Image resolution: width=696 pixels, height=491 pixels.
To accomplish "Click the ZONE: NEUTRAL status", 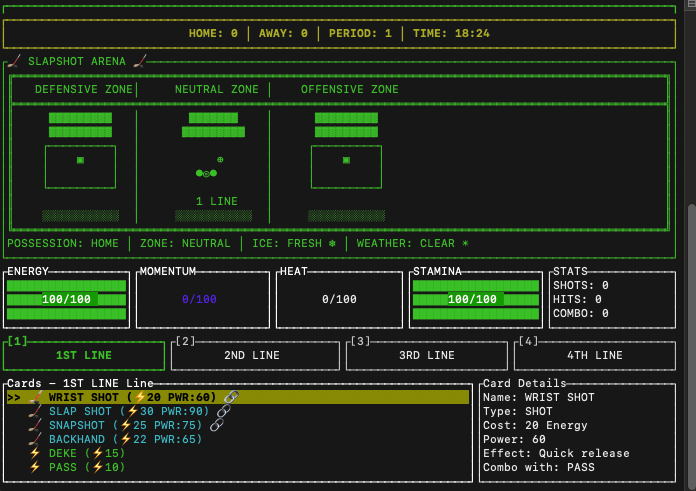I will (x=185, y=243).
